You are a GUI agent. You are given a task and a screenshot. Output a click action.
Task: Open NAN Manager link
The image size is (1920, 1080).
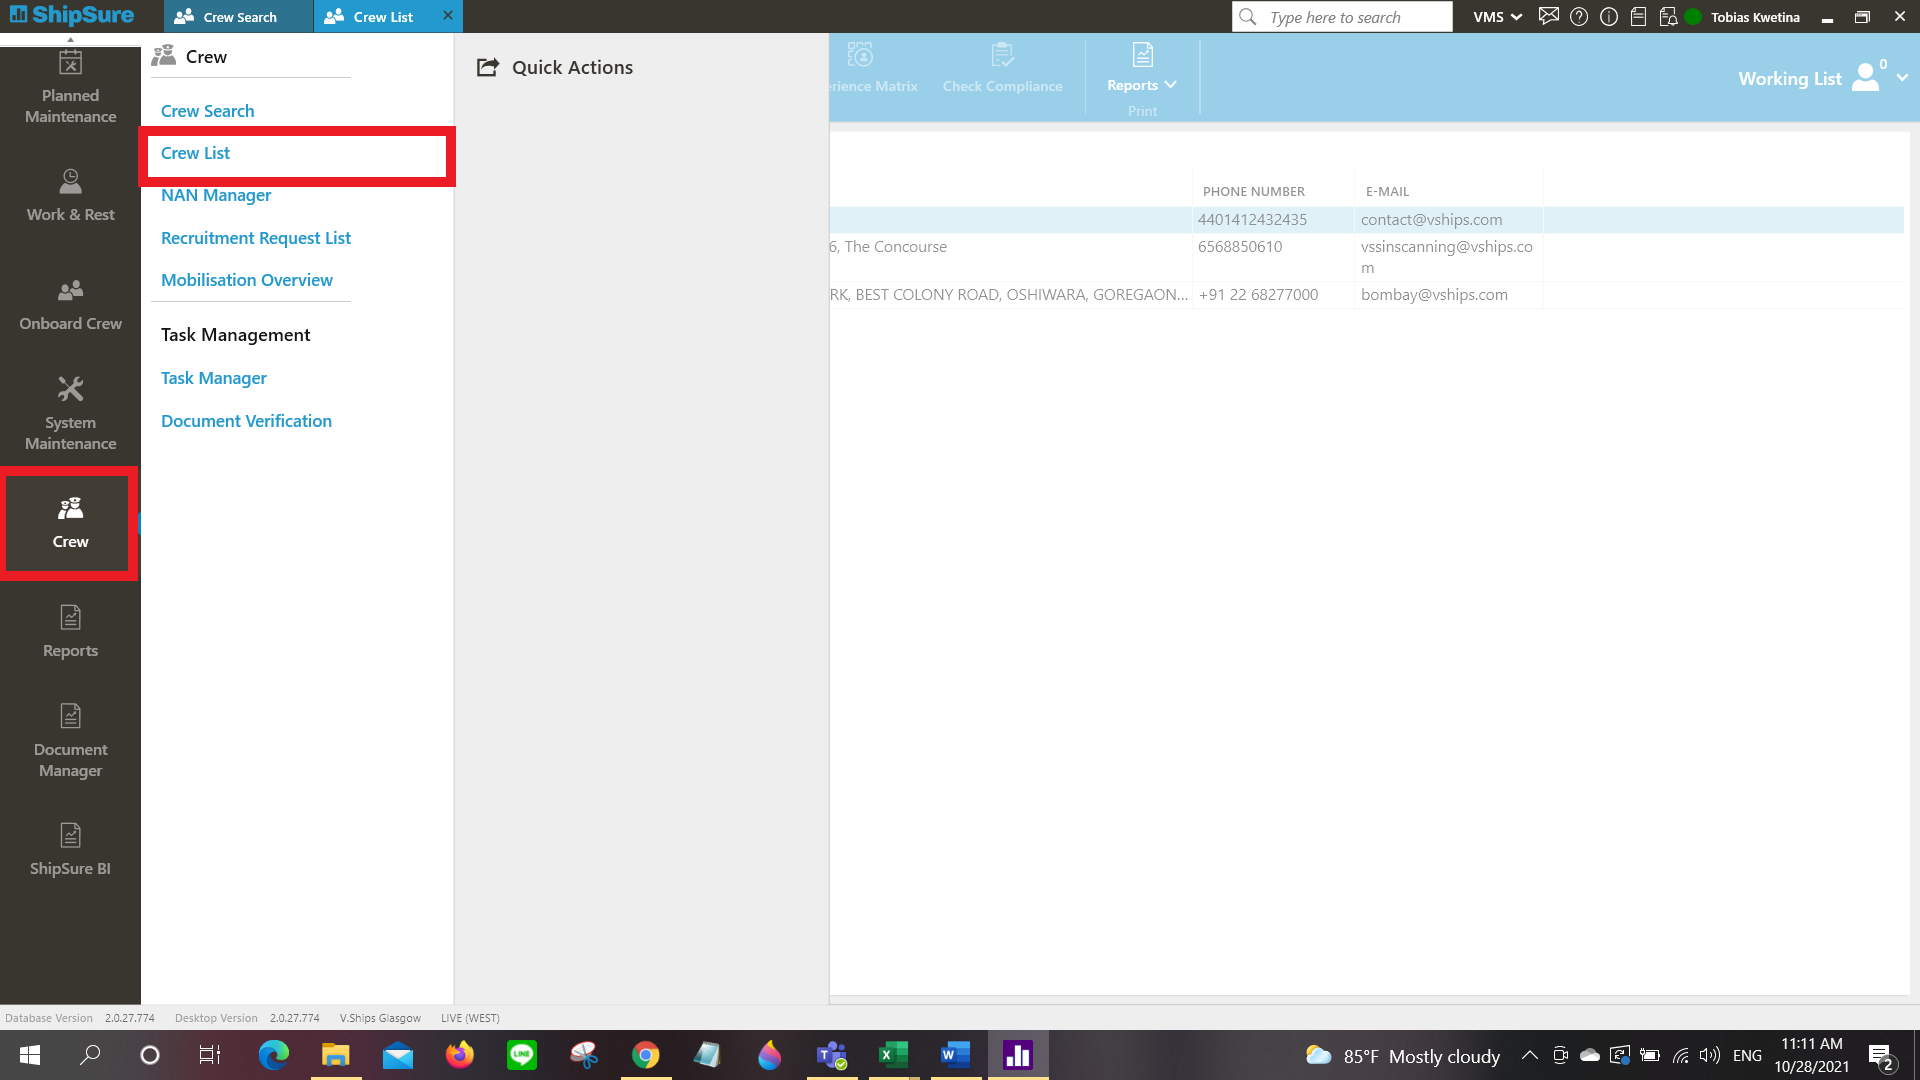(x=216, y=195)
